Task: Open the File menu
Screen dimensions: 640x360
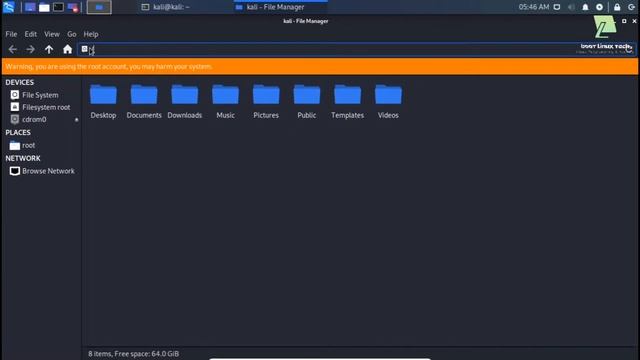Action: coord(11,34)
